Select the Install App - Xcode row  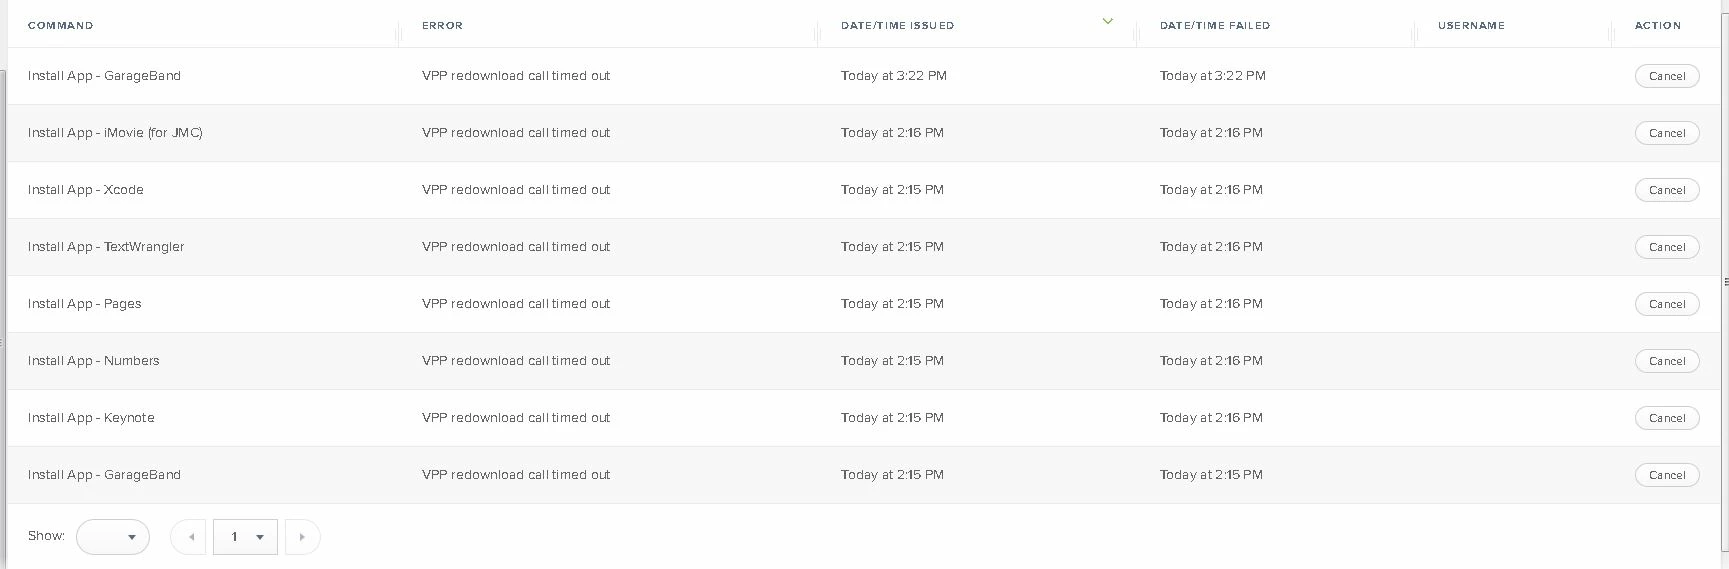(864, 190)
